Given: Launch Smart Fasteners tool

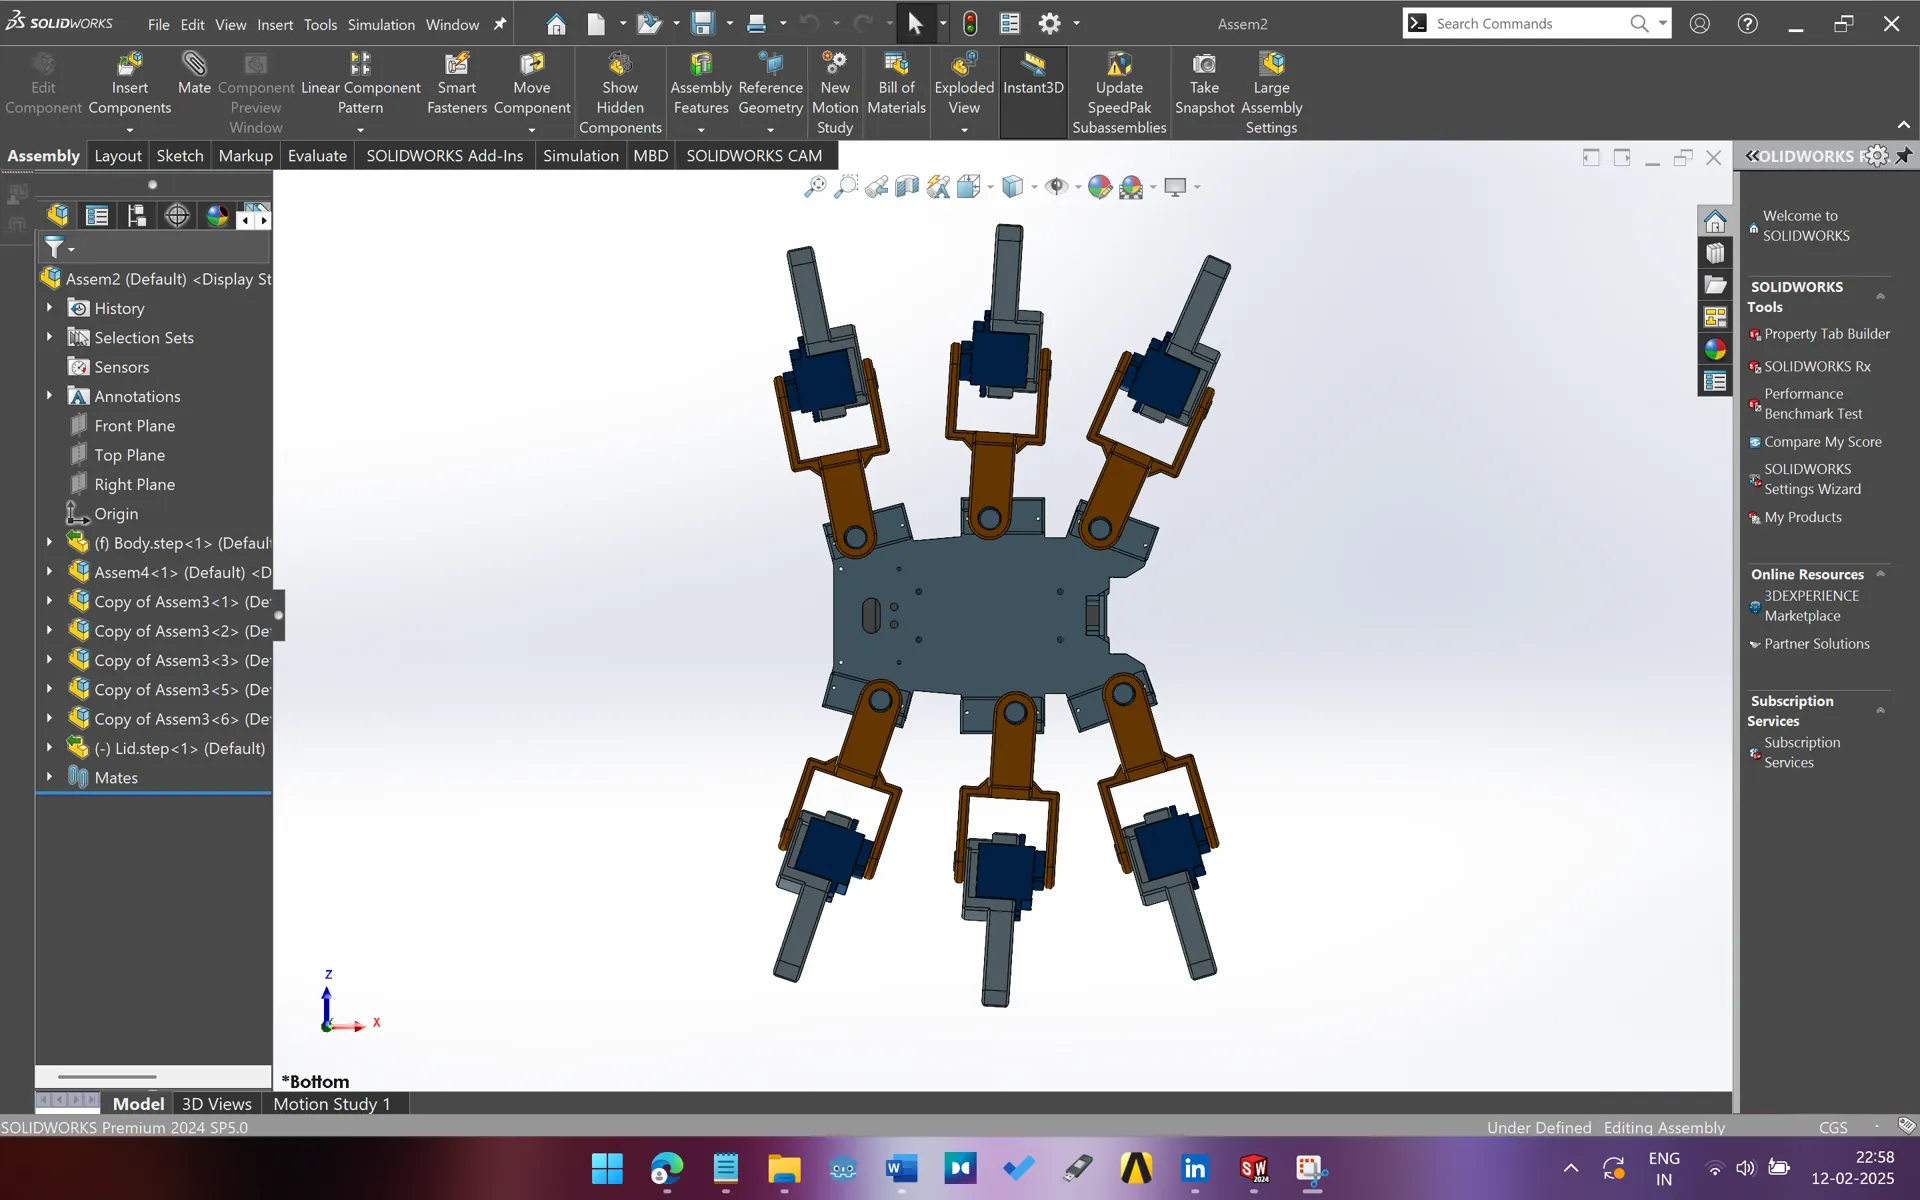Looking at the screenshot, I should point(457,85).
